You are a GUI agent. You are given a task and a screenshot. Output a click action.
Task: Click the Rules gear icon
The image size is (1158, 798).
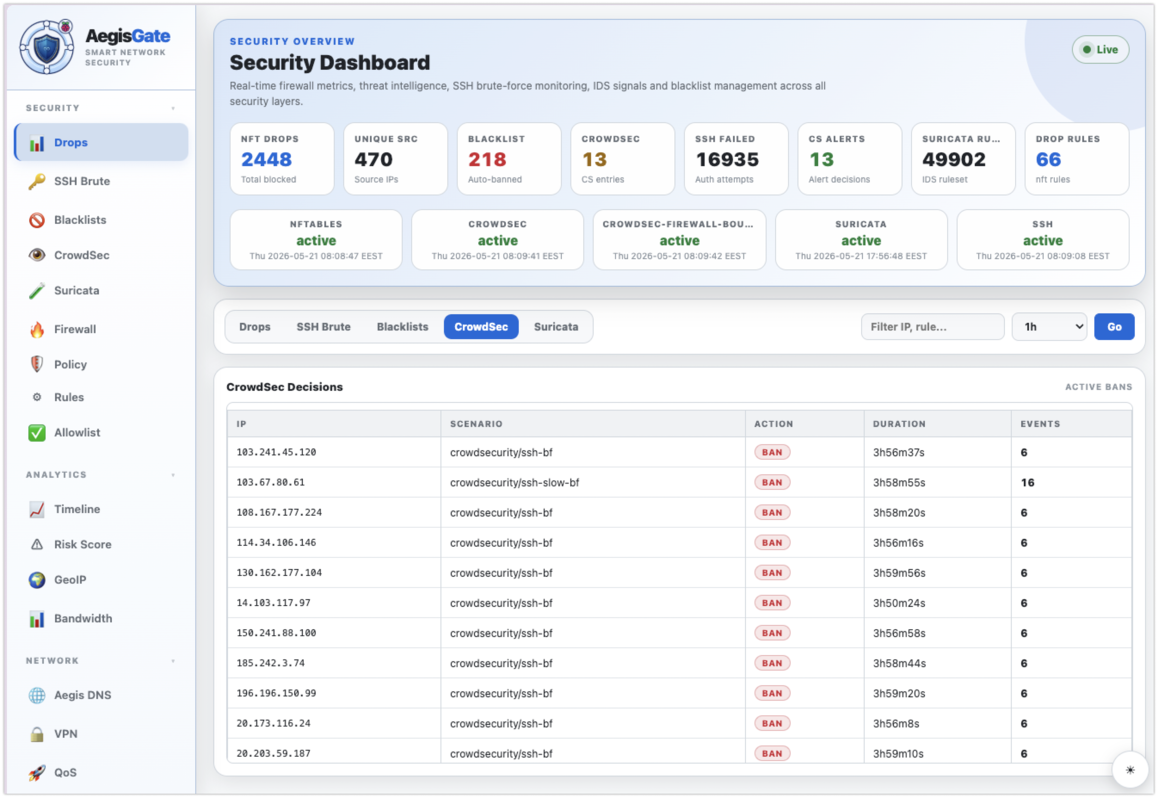(x=37, y=397)
